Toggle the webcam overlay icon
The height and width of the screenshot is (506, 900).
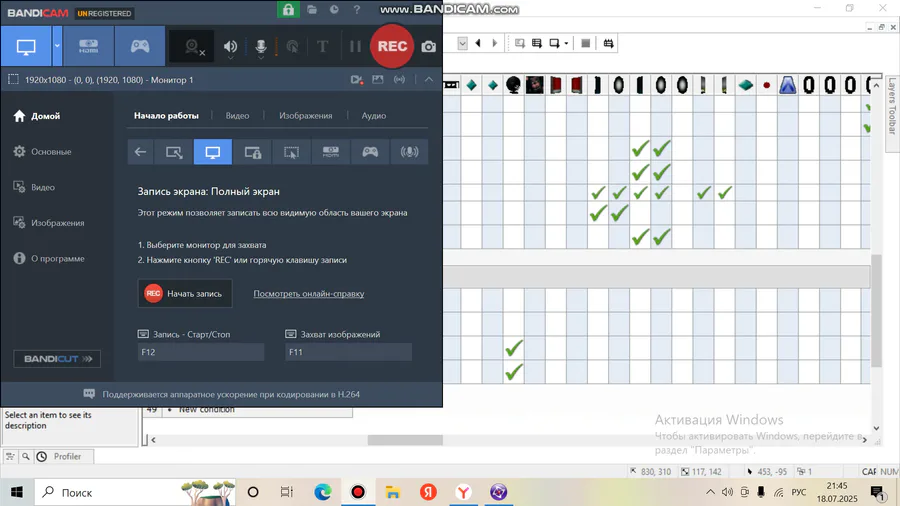click(193, 46)
